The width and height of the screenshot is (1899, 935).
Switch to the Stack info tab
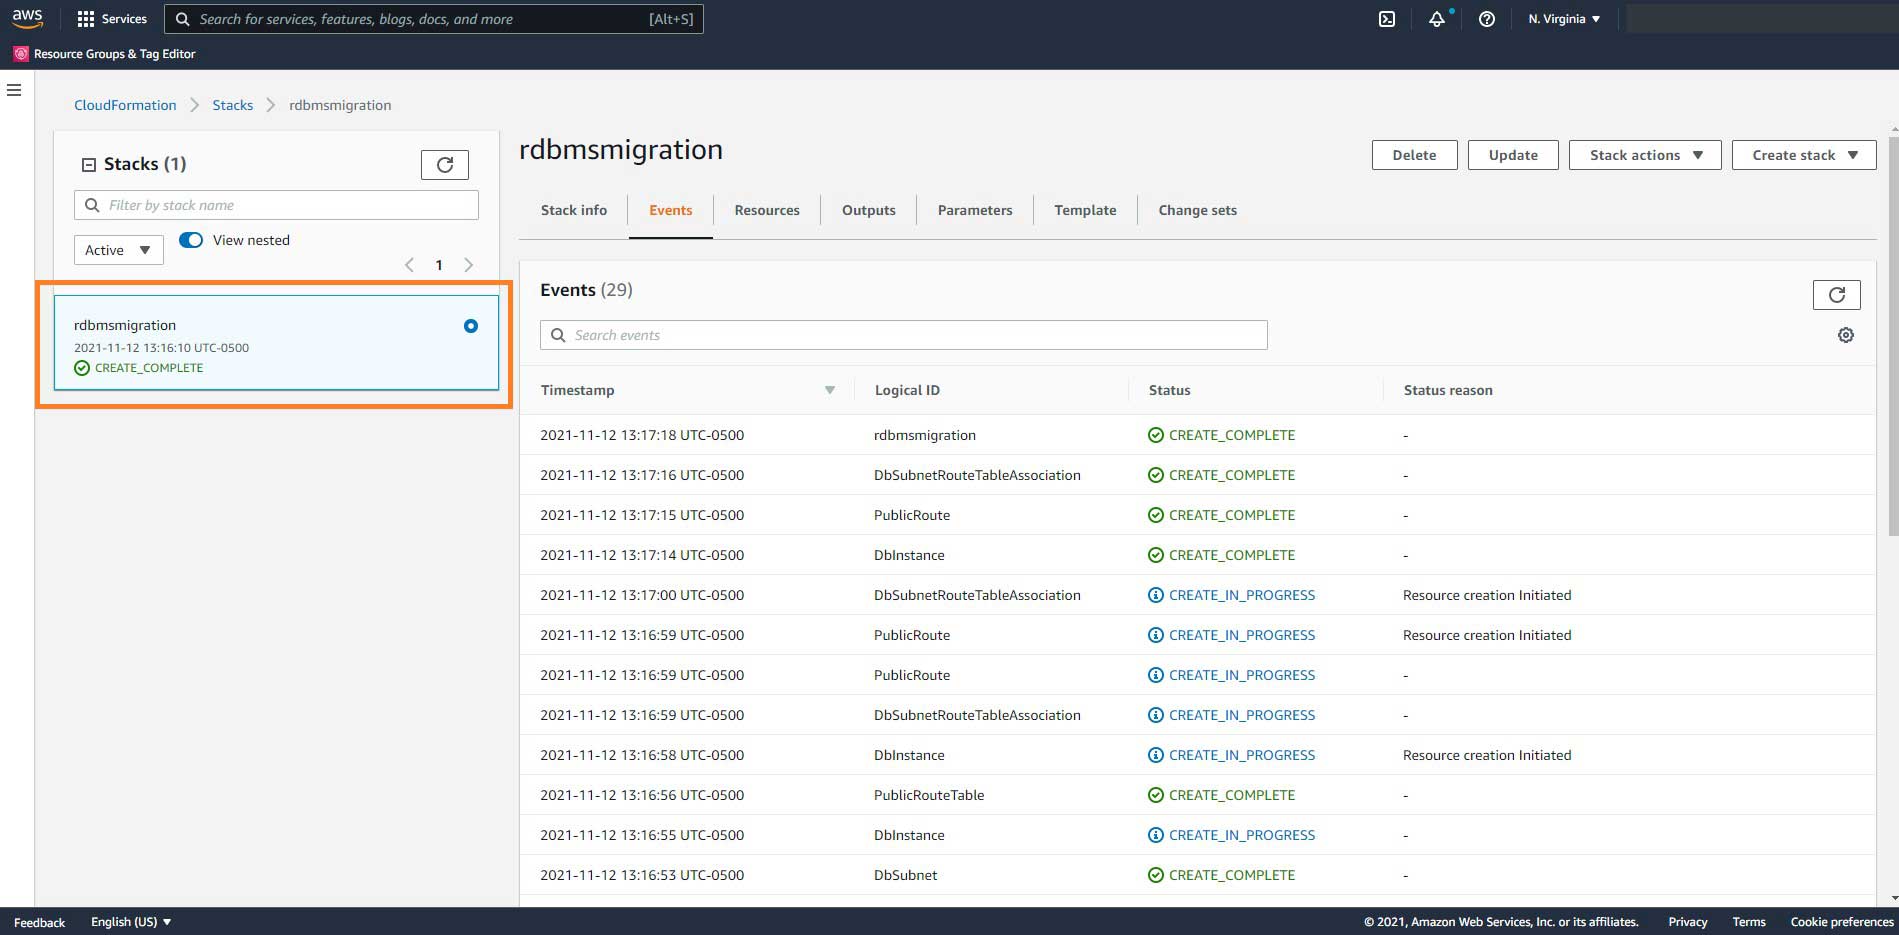point(574,210)
